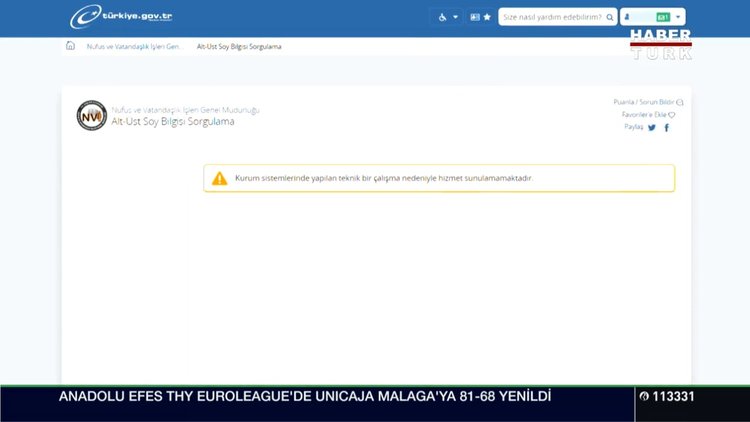The image size is (750, 422).
Task: Share the page on Twitter
Action: pyautogui.click(x=651, y=127)
